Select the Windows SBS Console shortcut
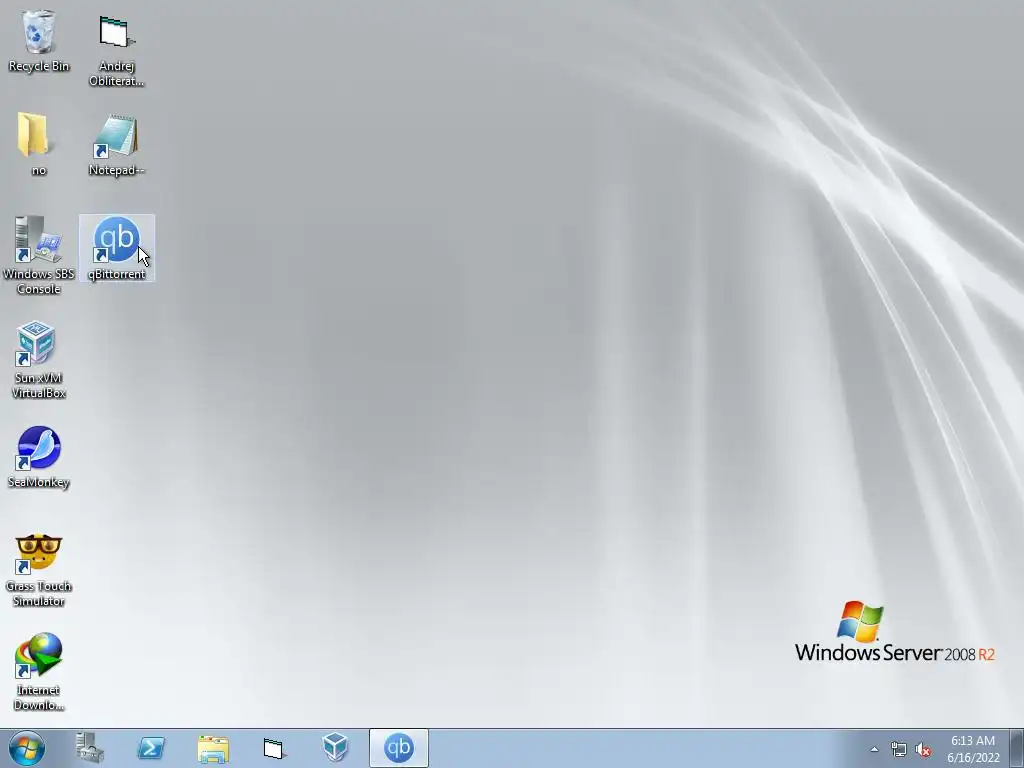Viewport: 1024px width, 768px height. [39, 255]
